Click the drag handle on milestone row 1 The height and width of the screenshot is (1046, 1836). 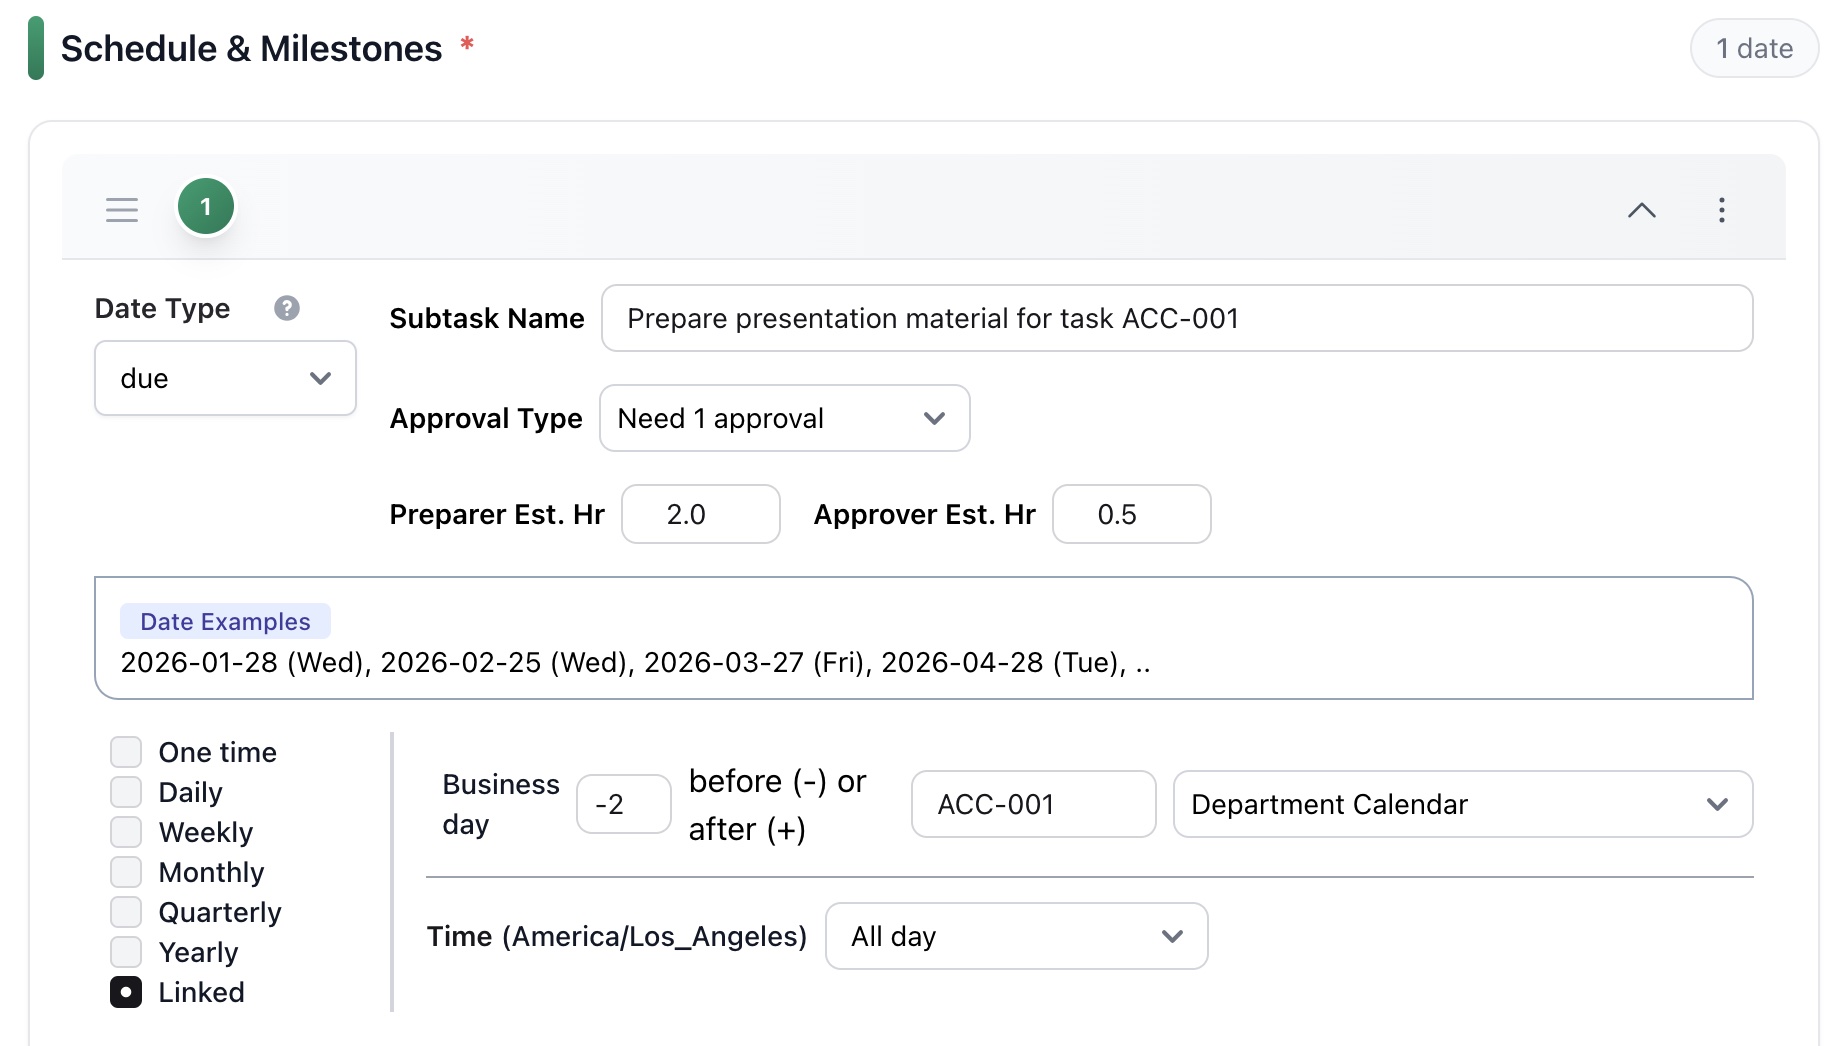pos(121,209)
